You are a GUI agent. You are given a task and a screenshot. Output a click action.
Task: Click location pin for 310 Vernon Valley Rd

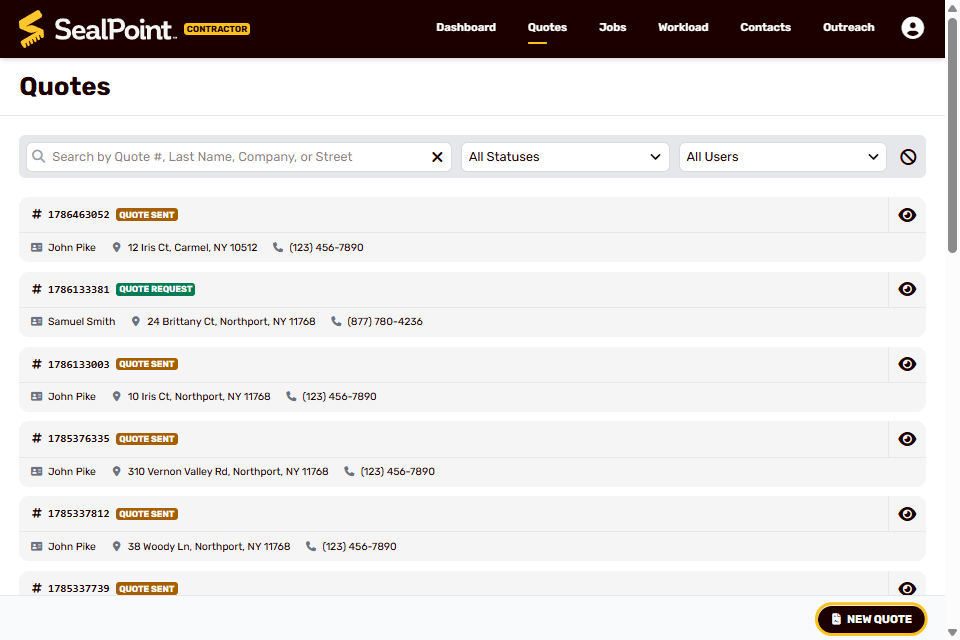[x=116, y=472]
